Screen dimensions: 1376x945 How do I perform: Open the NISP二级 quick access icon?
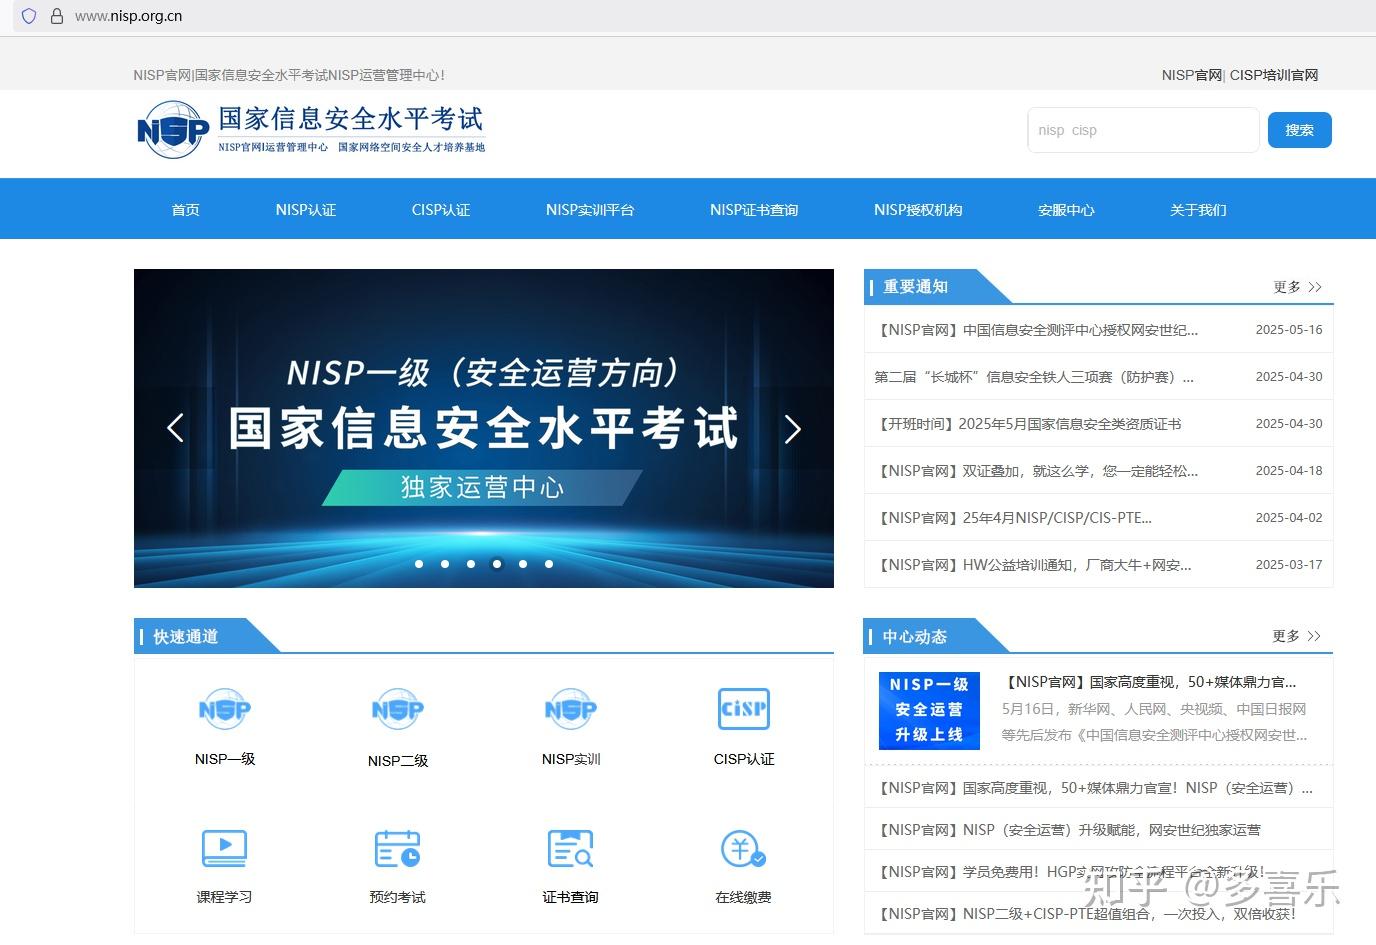point(398,709)
